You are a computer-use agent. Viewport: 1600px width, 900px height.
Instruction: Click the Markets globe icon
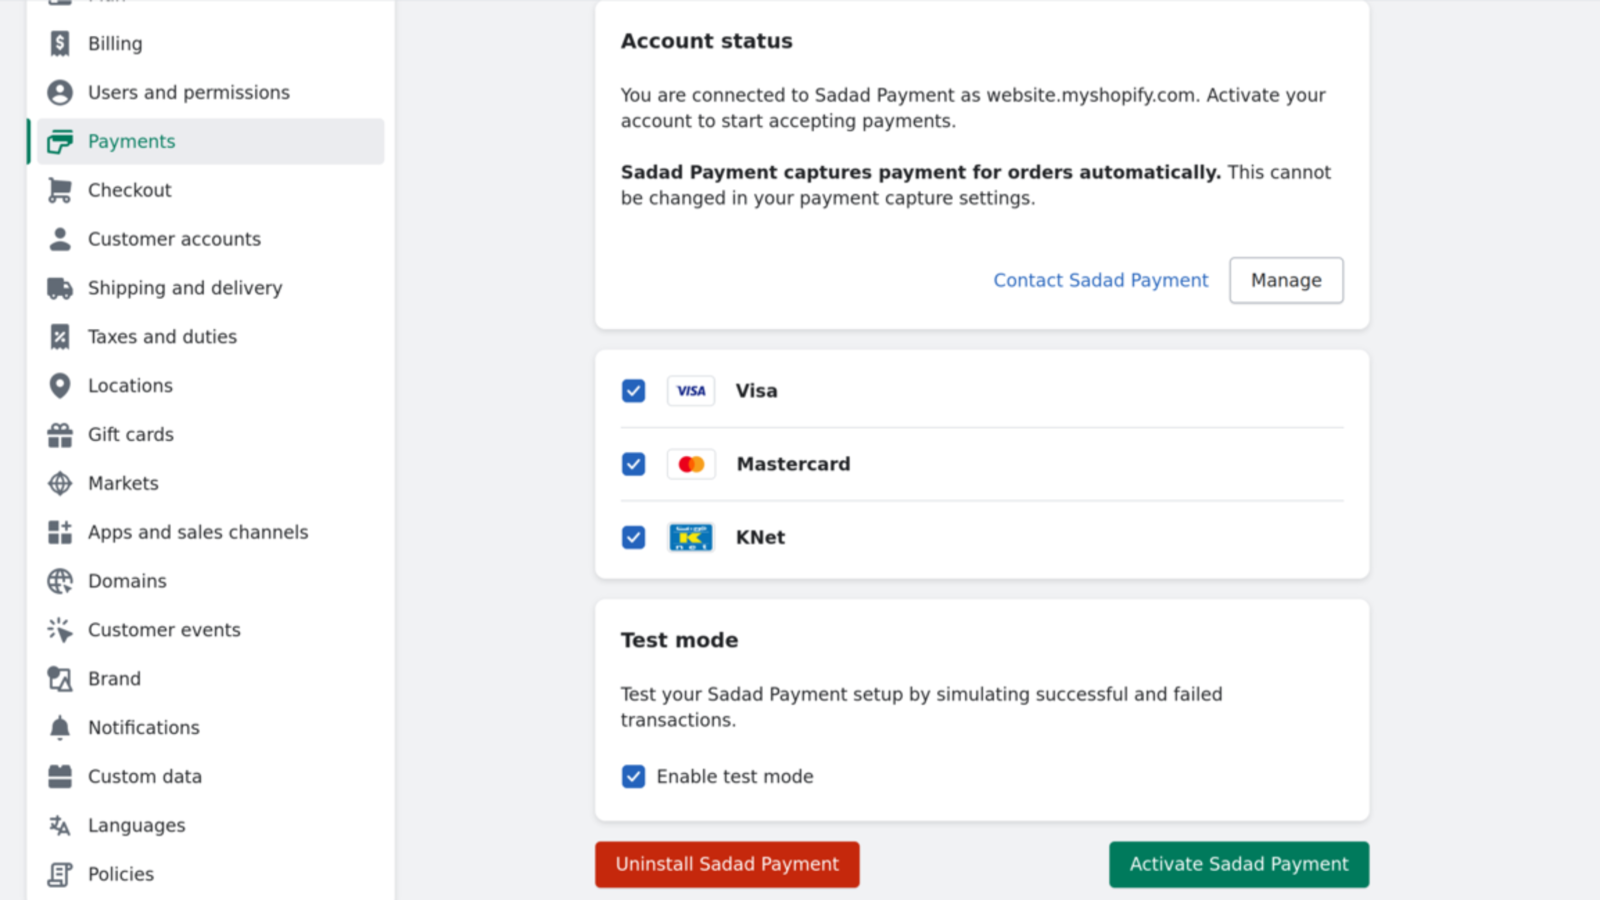coord(60,483)
